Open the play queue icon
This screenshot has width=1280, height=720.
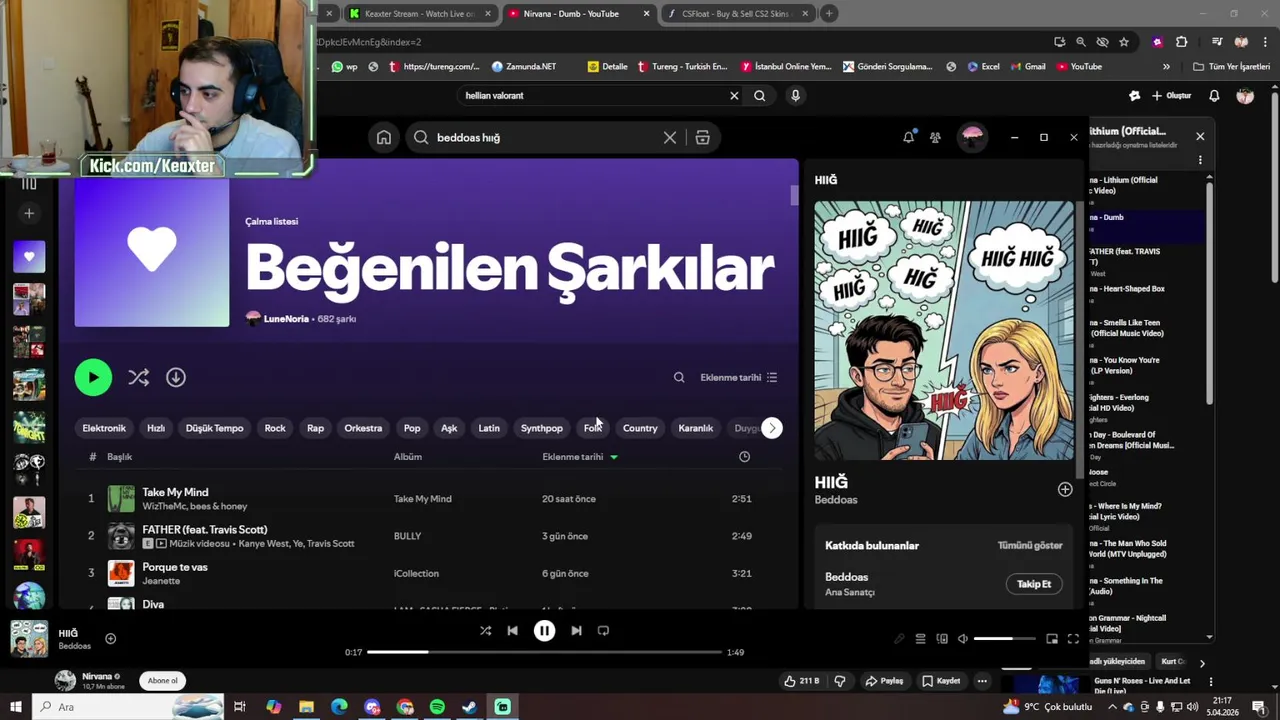click(x=920, y=639)
